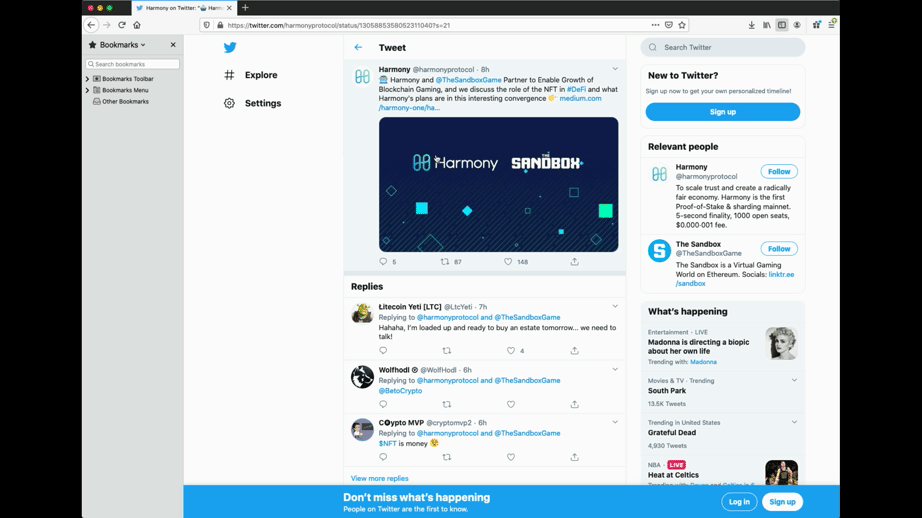Open View more replies link
This screenshot has width=922, height=518.
[x=379, y=479]
